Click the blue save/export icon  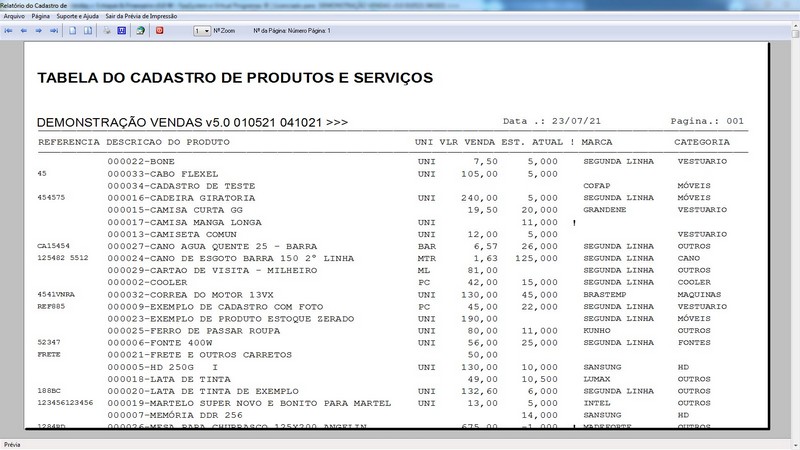(x=121, y=31)
